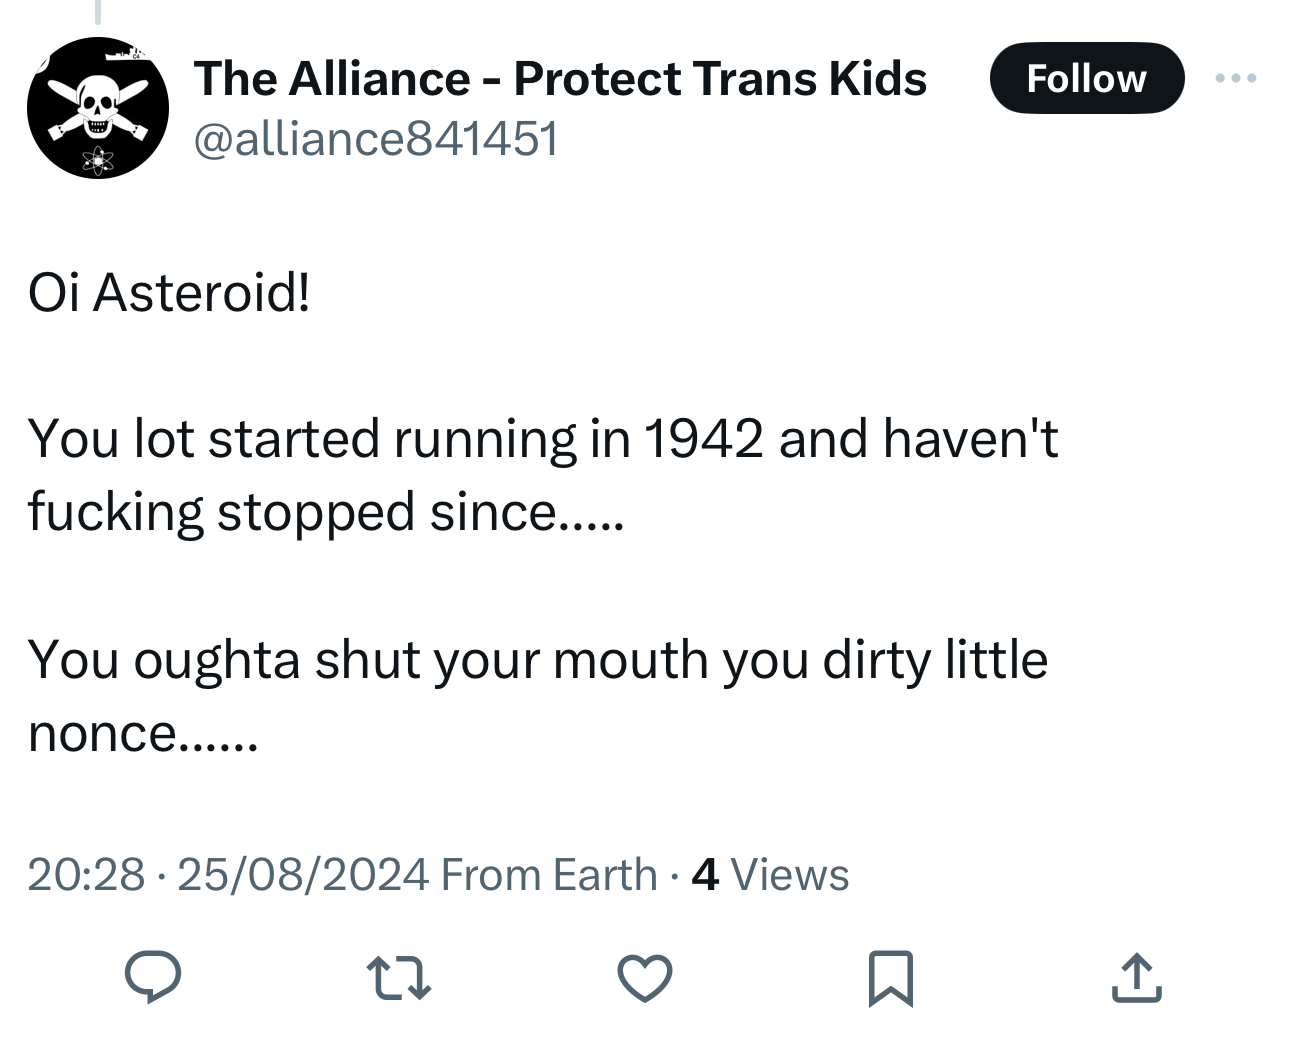Image resolution: width=1290 pixels, height=1046 pixels.
Task: Click the 'Oi Asteroid!' opening line
Action: [x=169, y=292]
